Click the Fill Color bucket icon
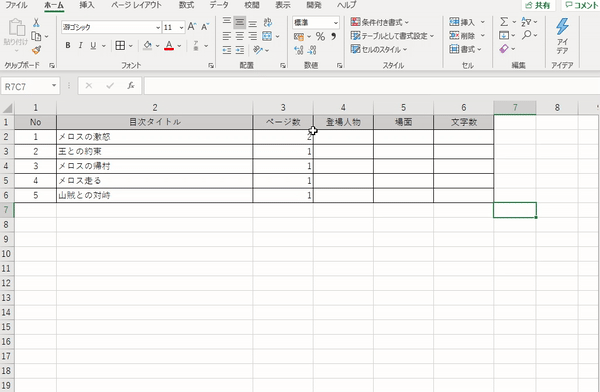 pos(147,46)
